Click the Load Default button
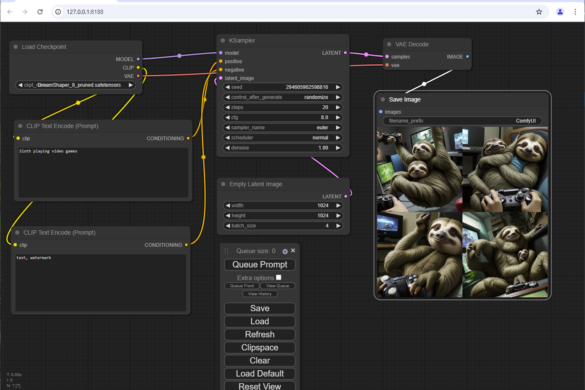Screen dimensions: 585x390 [x=260, y=374]
